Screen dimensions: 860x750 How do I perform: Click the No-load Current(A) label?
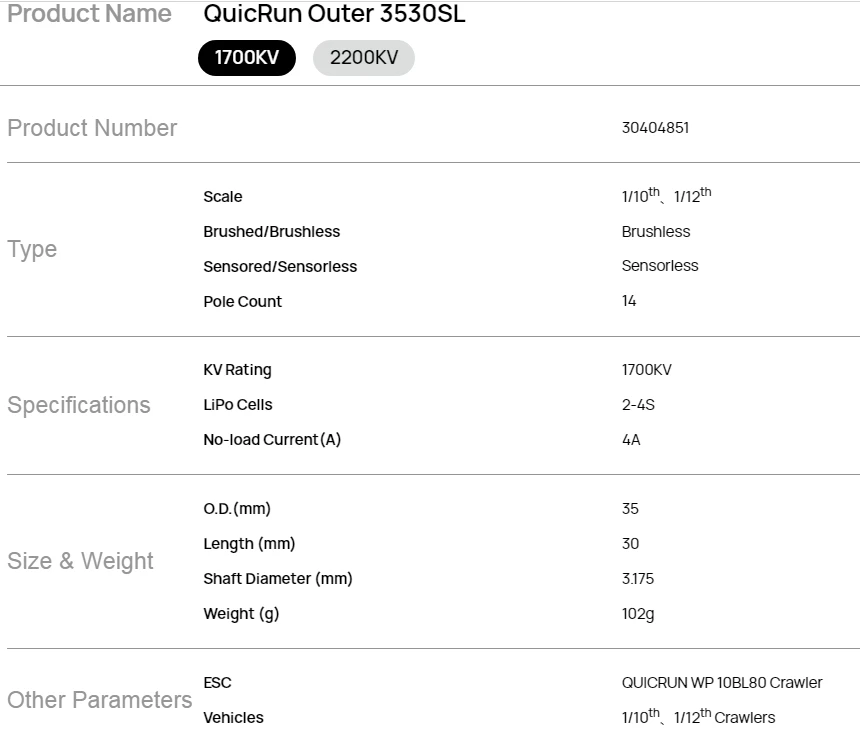click(x=272, y=440)
